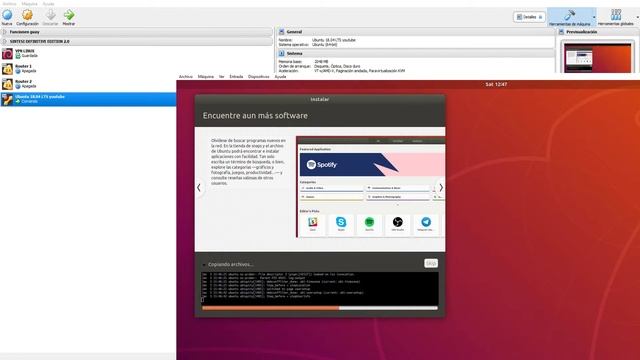Screen dimensions: 640x360
Task: Click the General section icon in details
Action: point(281,32)
